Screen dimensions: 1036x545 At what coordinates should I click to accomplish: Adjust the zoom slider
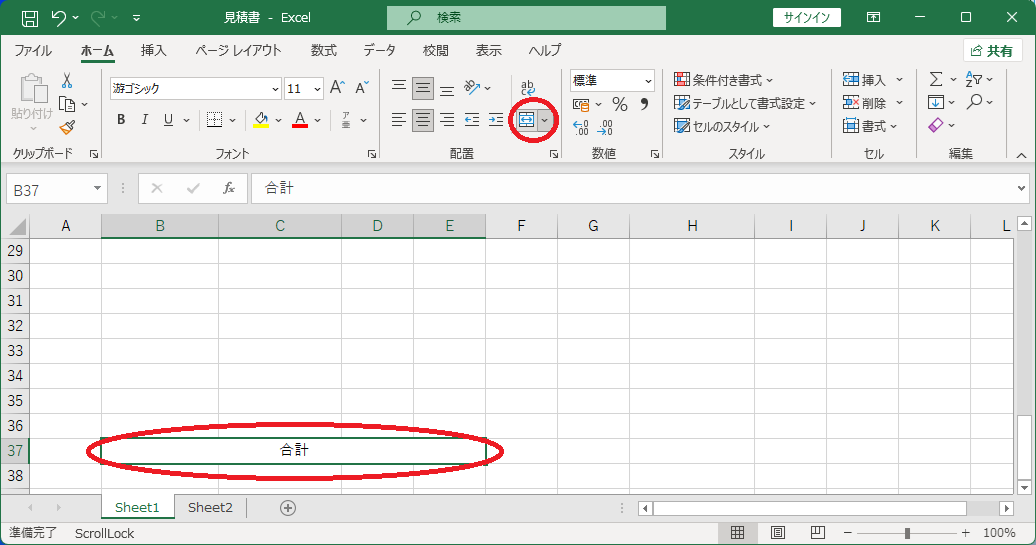(x=907, y=532)
